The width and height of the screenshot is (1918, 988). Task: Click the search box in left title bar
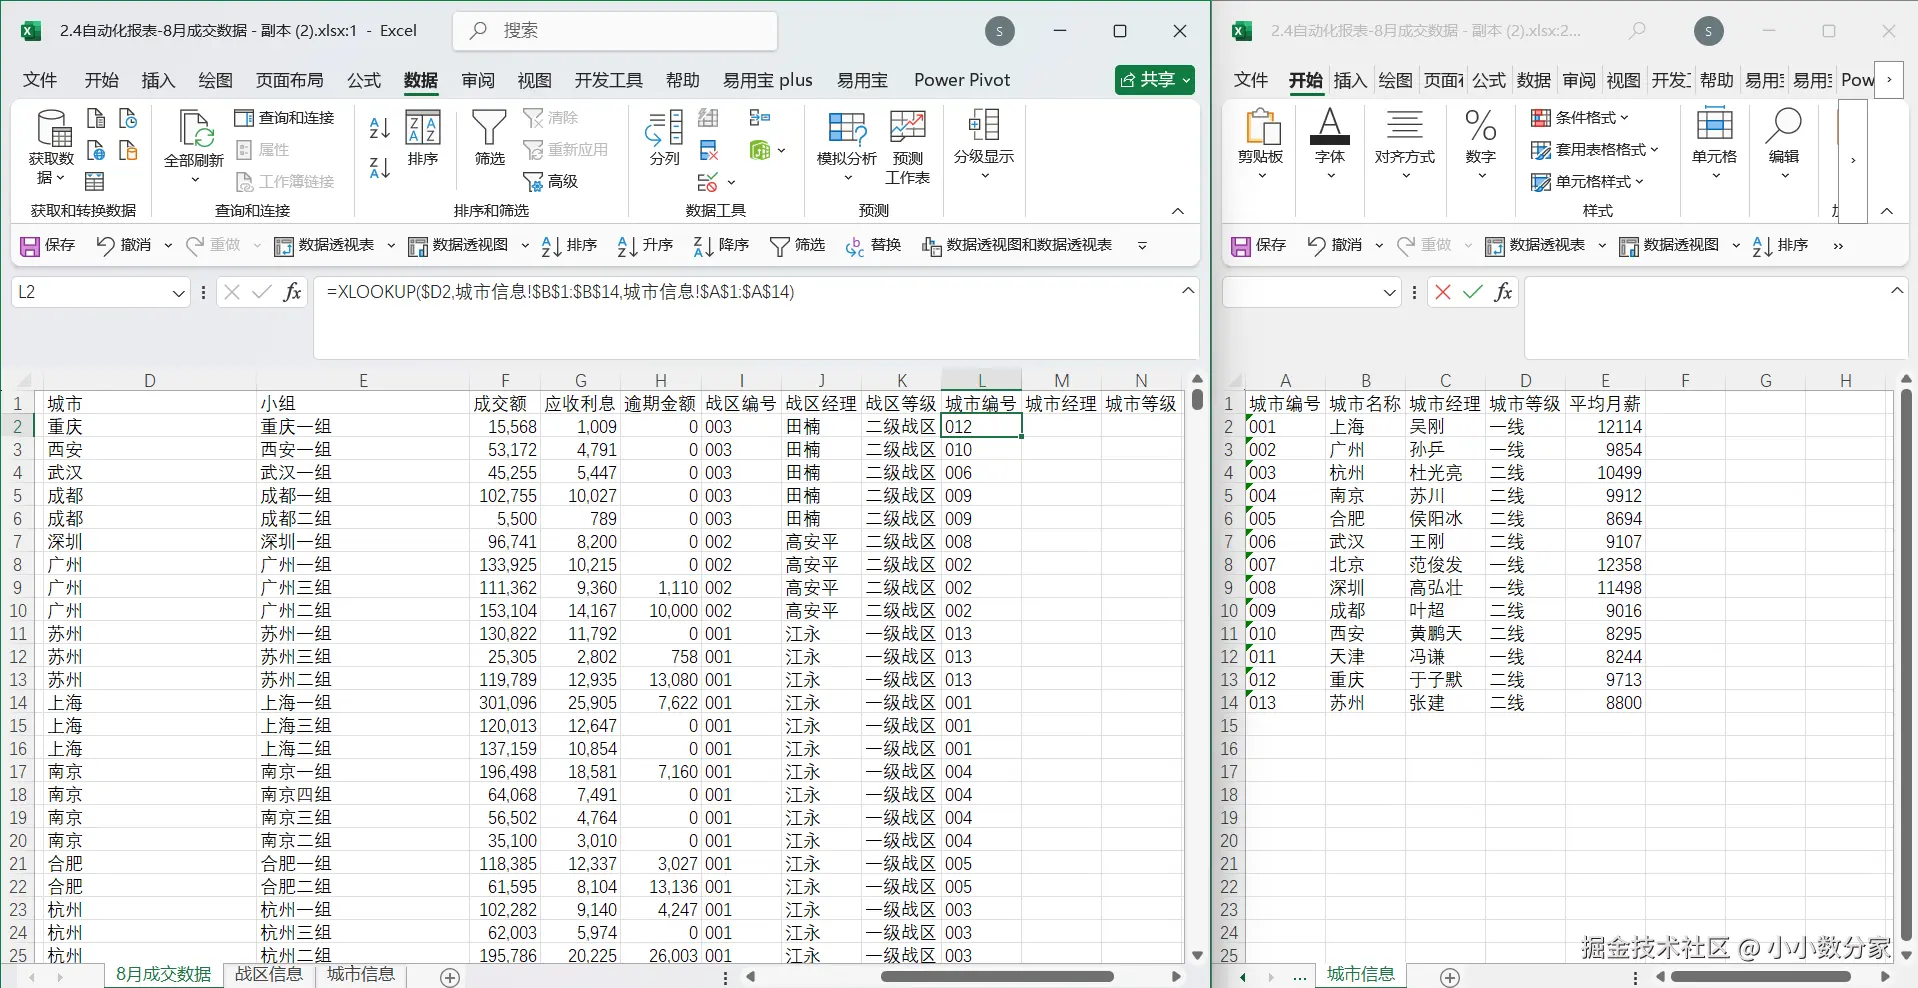pos(615,31)
